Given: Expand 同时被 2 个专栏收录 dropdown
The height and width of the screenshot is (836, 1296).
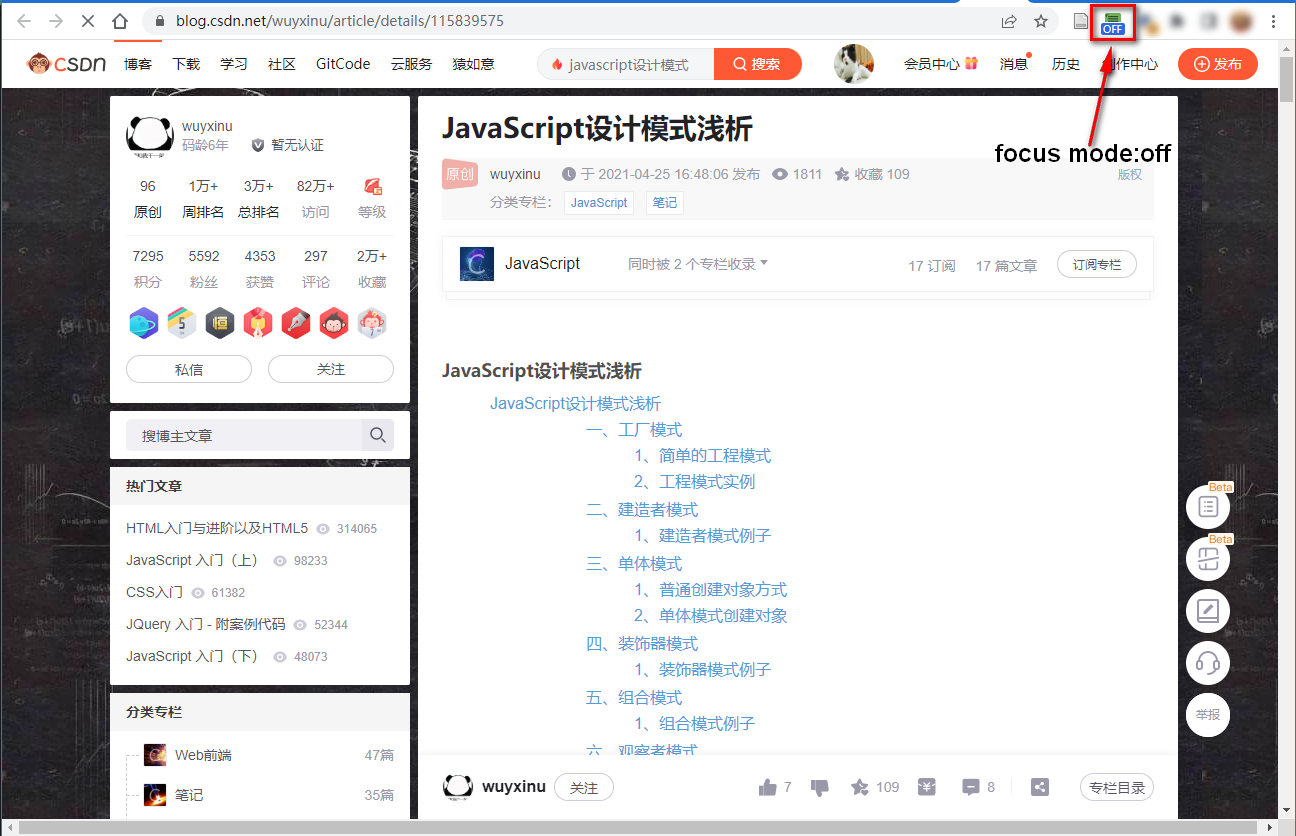Looking at the screenshot, I should pos(698,264).
